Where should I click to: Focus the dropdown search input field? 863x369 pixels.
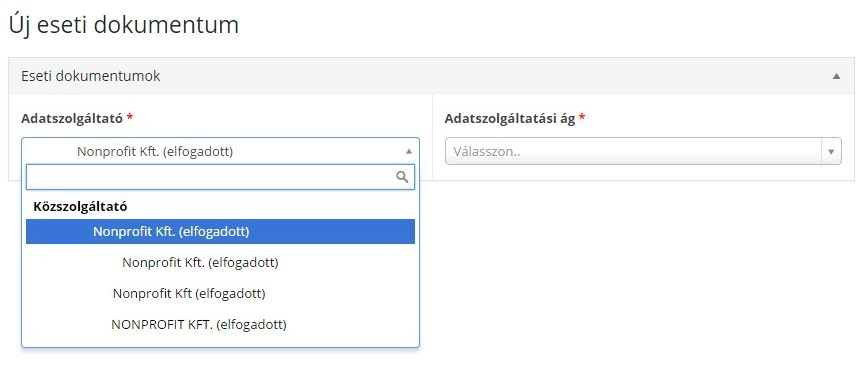pyautogui.click(x=220, y=177)
